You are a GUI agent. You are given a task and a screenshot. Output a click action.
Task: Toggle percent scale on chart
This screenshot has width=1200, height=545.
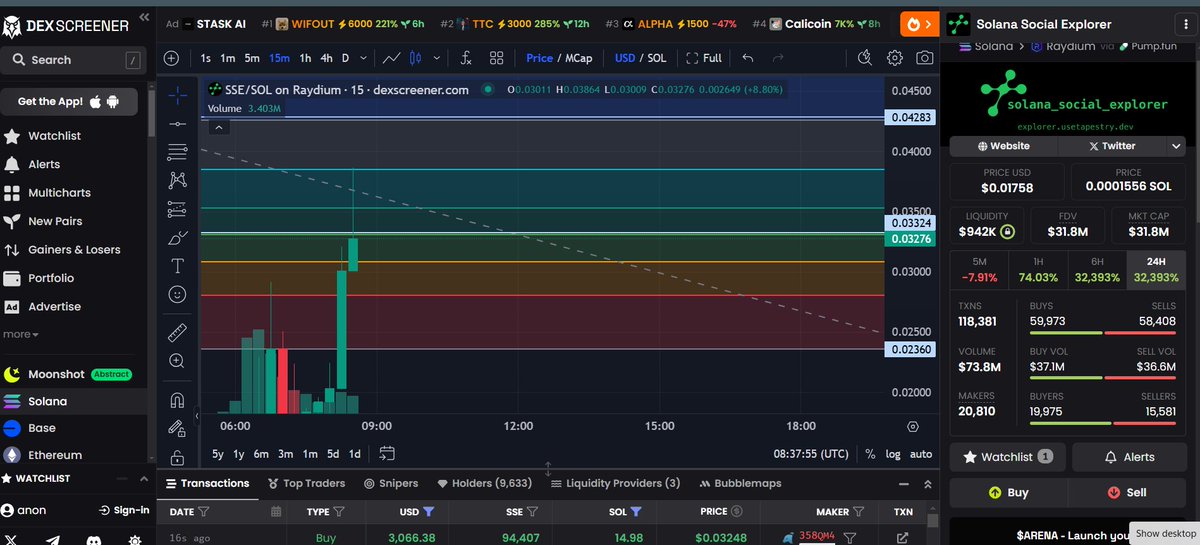tap(870, 454)
